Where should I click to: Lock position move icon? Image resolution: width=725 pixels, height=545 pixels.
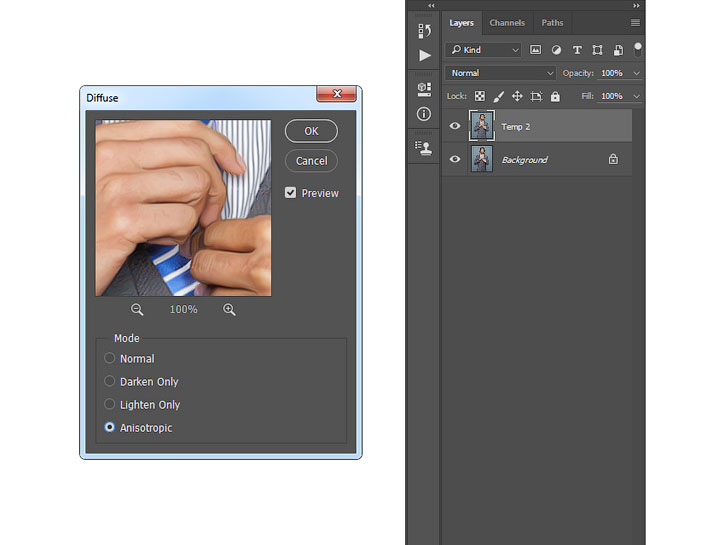click(x=517, y=96)
